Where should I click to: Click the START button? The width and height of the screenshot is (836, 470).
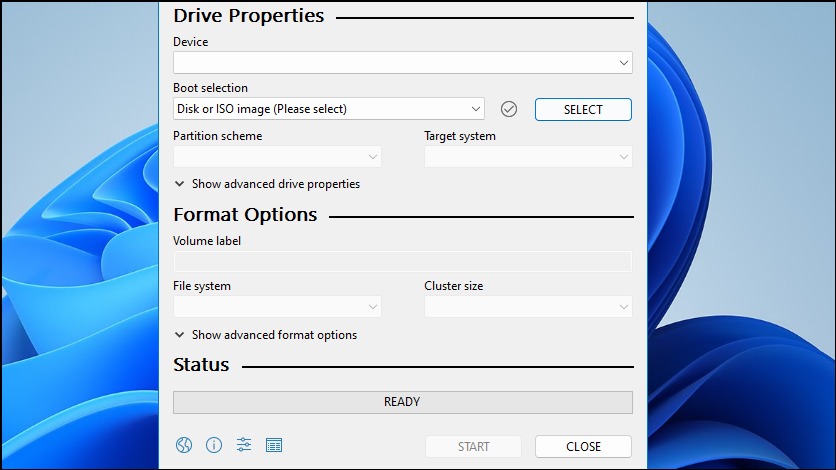(x=473, y=447)
